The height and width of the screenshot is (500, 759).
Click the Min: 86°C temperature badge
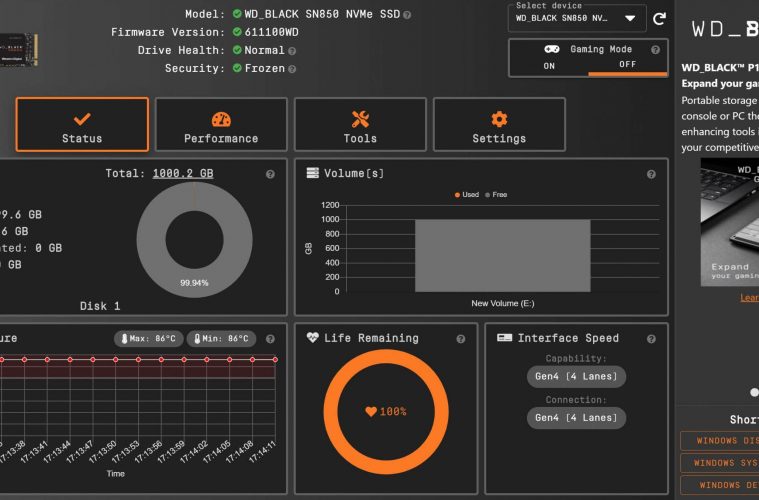tap(221, 338)
